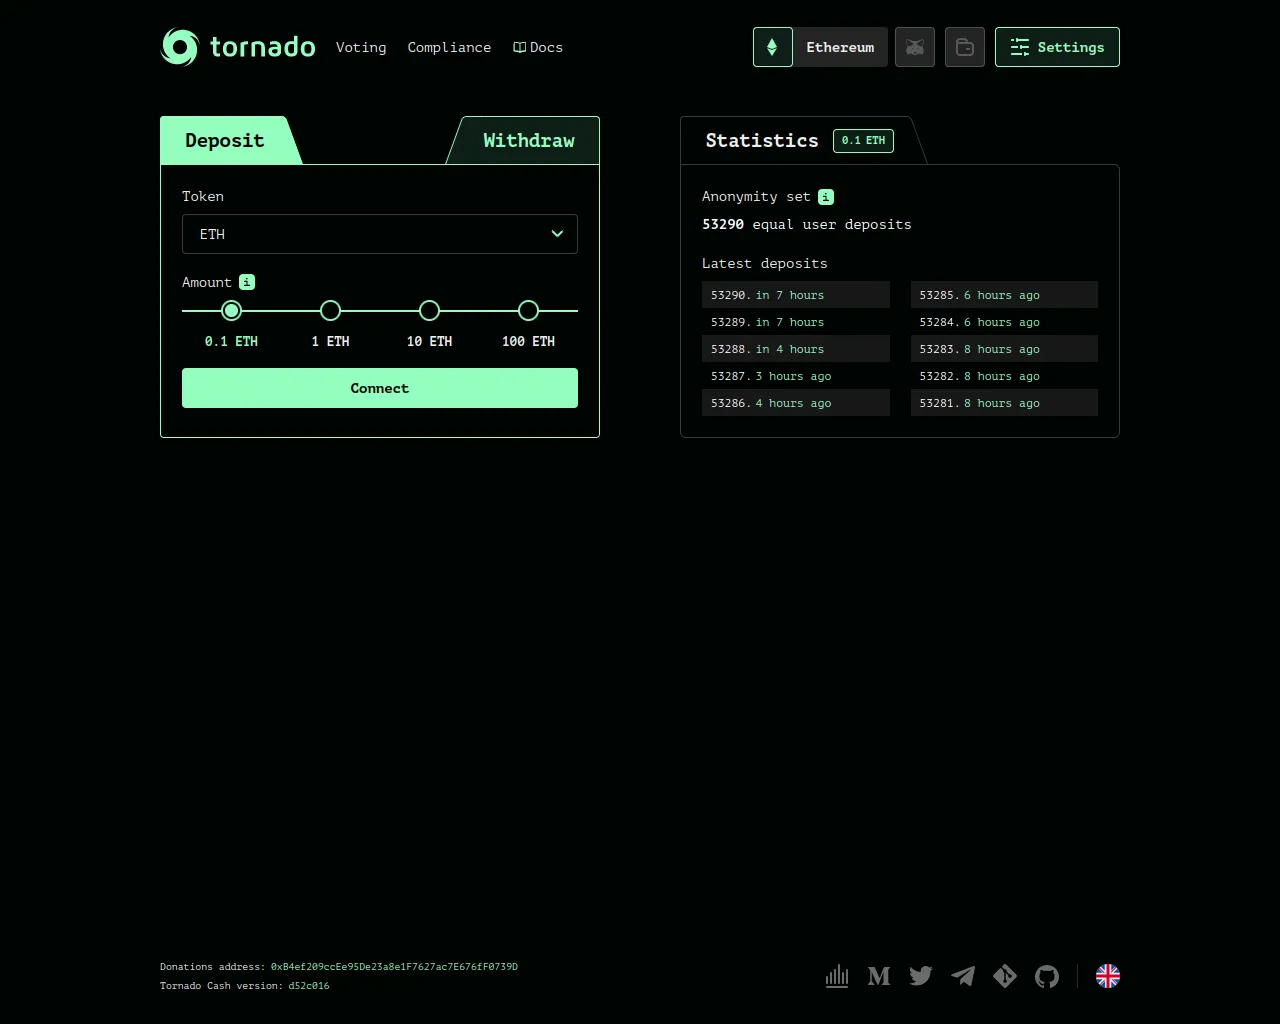Click the Tornado logo
1280x1024 pixels.
point(238,47)
